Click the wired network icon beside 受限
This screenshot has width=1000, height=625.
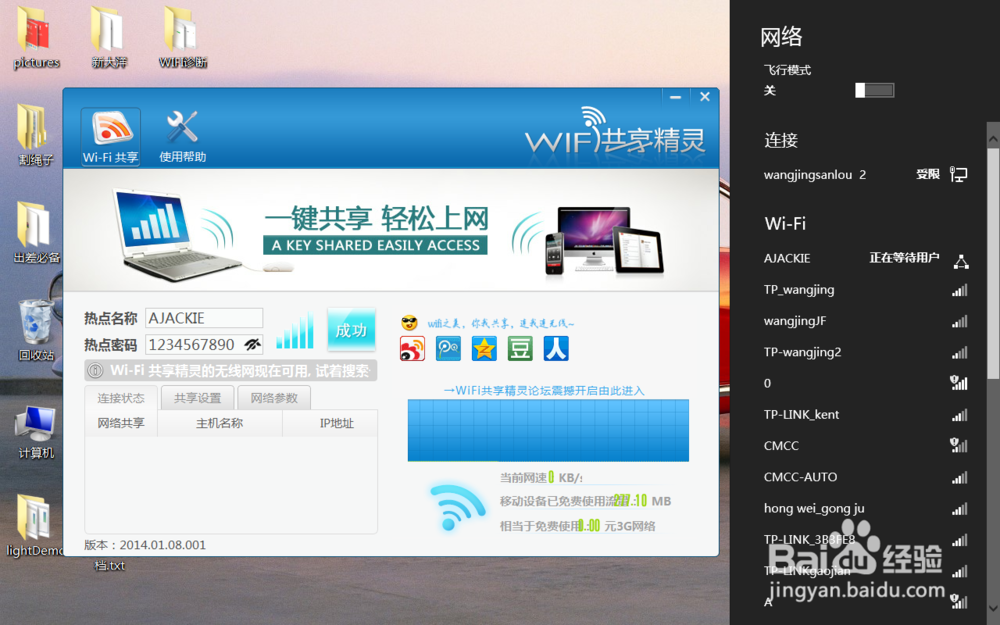(x=959, y=174)
